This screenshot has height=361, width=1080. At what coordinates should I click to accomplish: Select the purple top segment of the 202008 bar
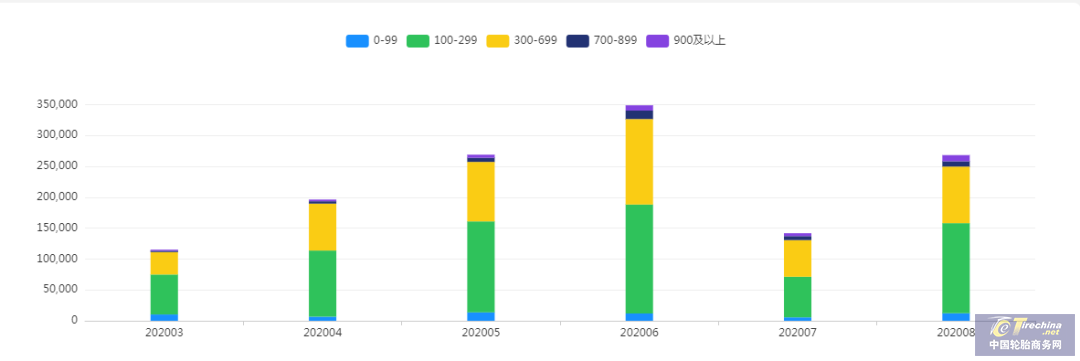(x=956, y=158)
